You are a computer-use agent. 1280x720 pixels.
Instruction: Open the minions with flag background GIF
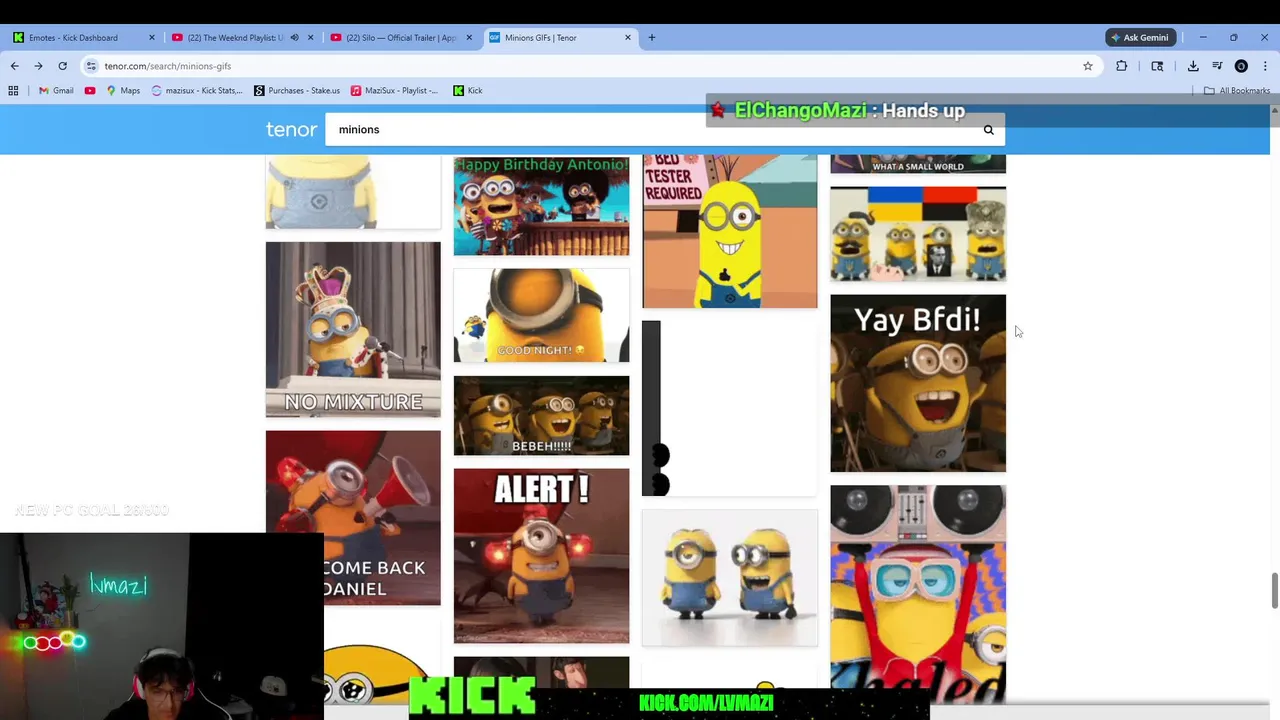pos(918,234)
